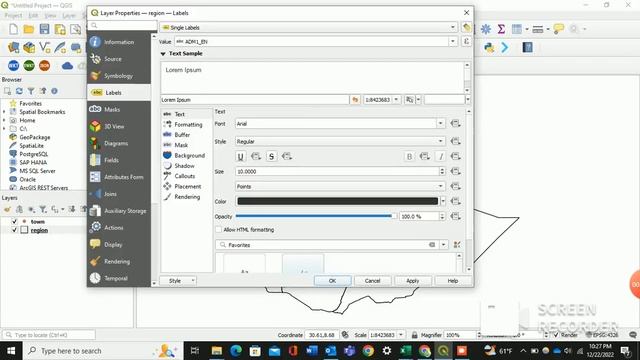Toggle italic text style
640x360 pixels.
tap(440, 156)
